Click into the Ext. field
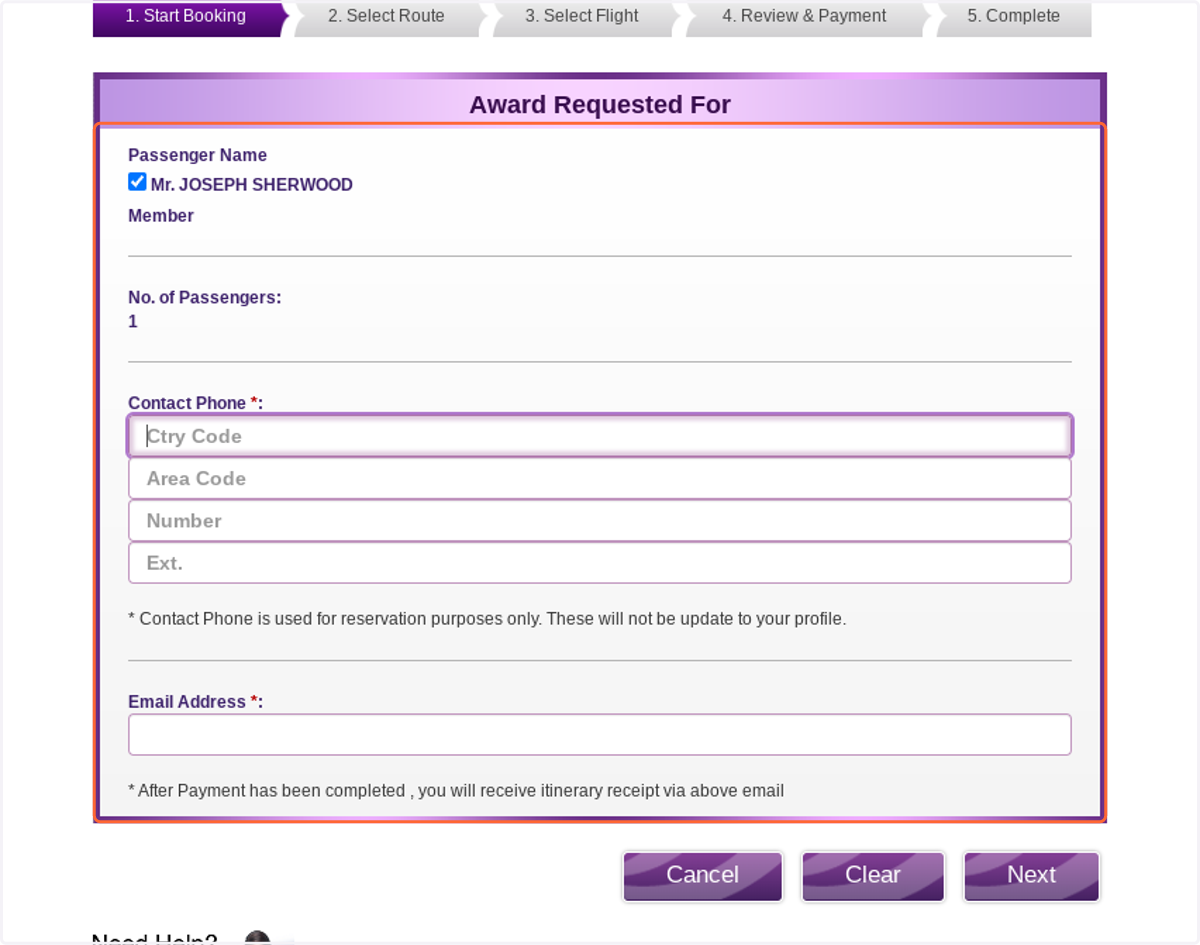This screenshot has height=945, width=1200. pos(600,562)
